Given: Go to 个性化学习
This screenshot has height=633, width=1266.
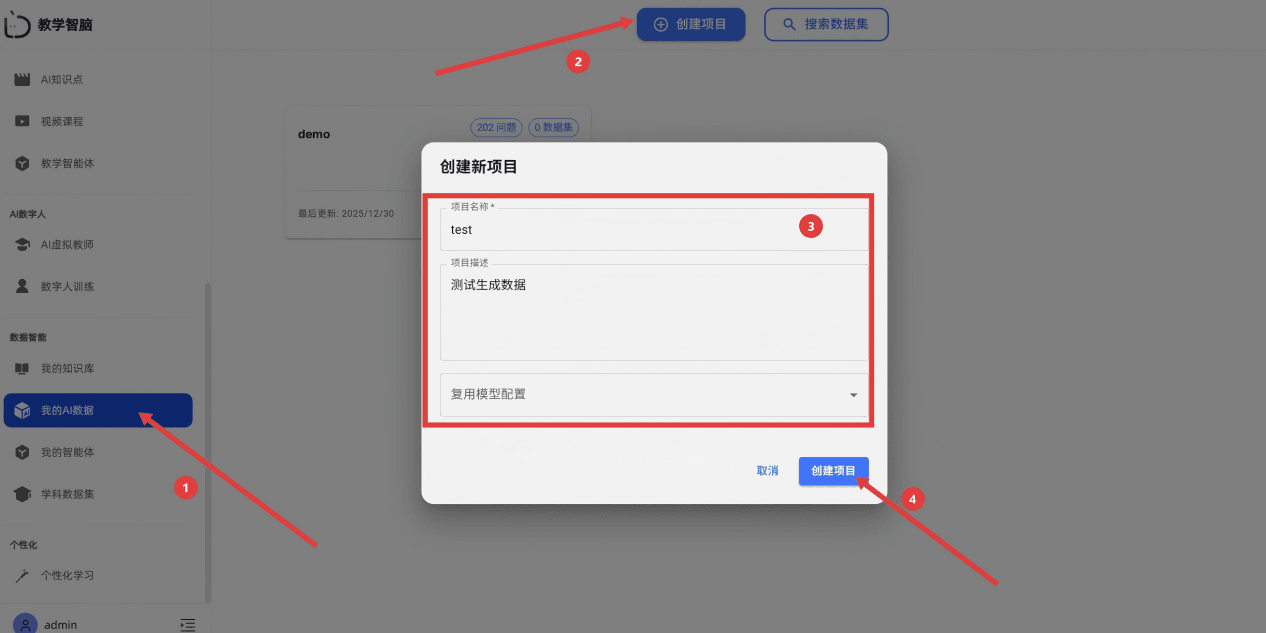Looking at the screenshot, I should (x=98, y=576).
